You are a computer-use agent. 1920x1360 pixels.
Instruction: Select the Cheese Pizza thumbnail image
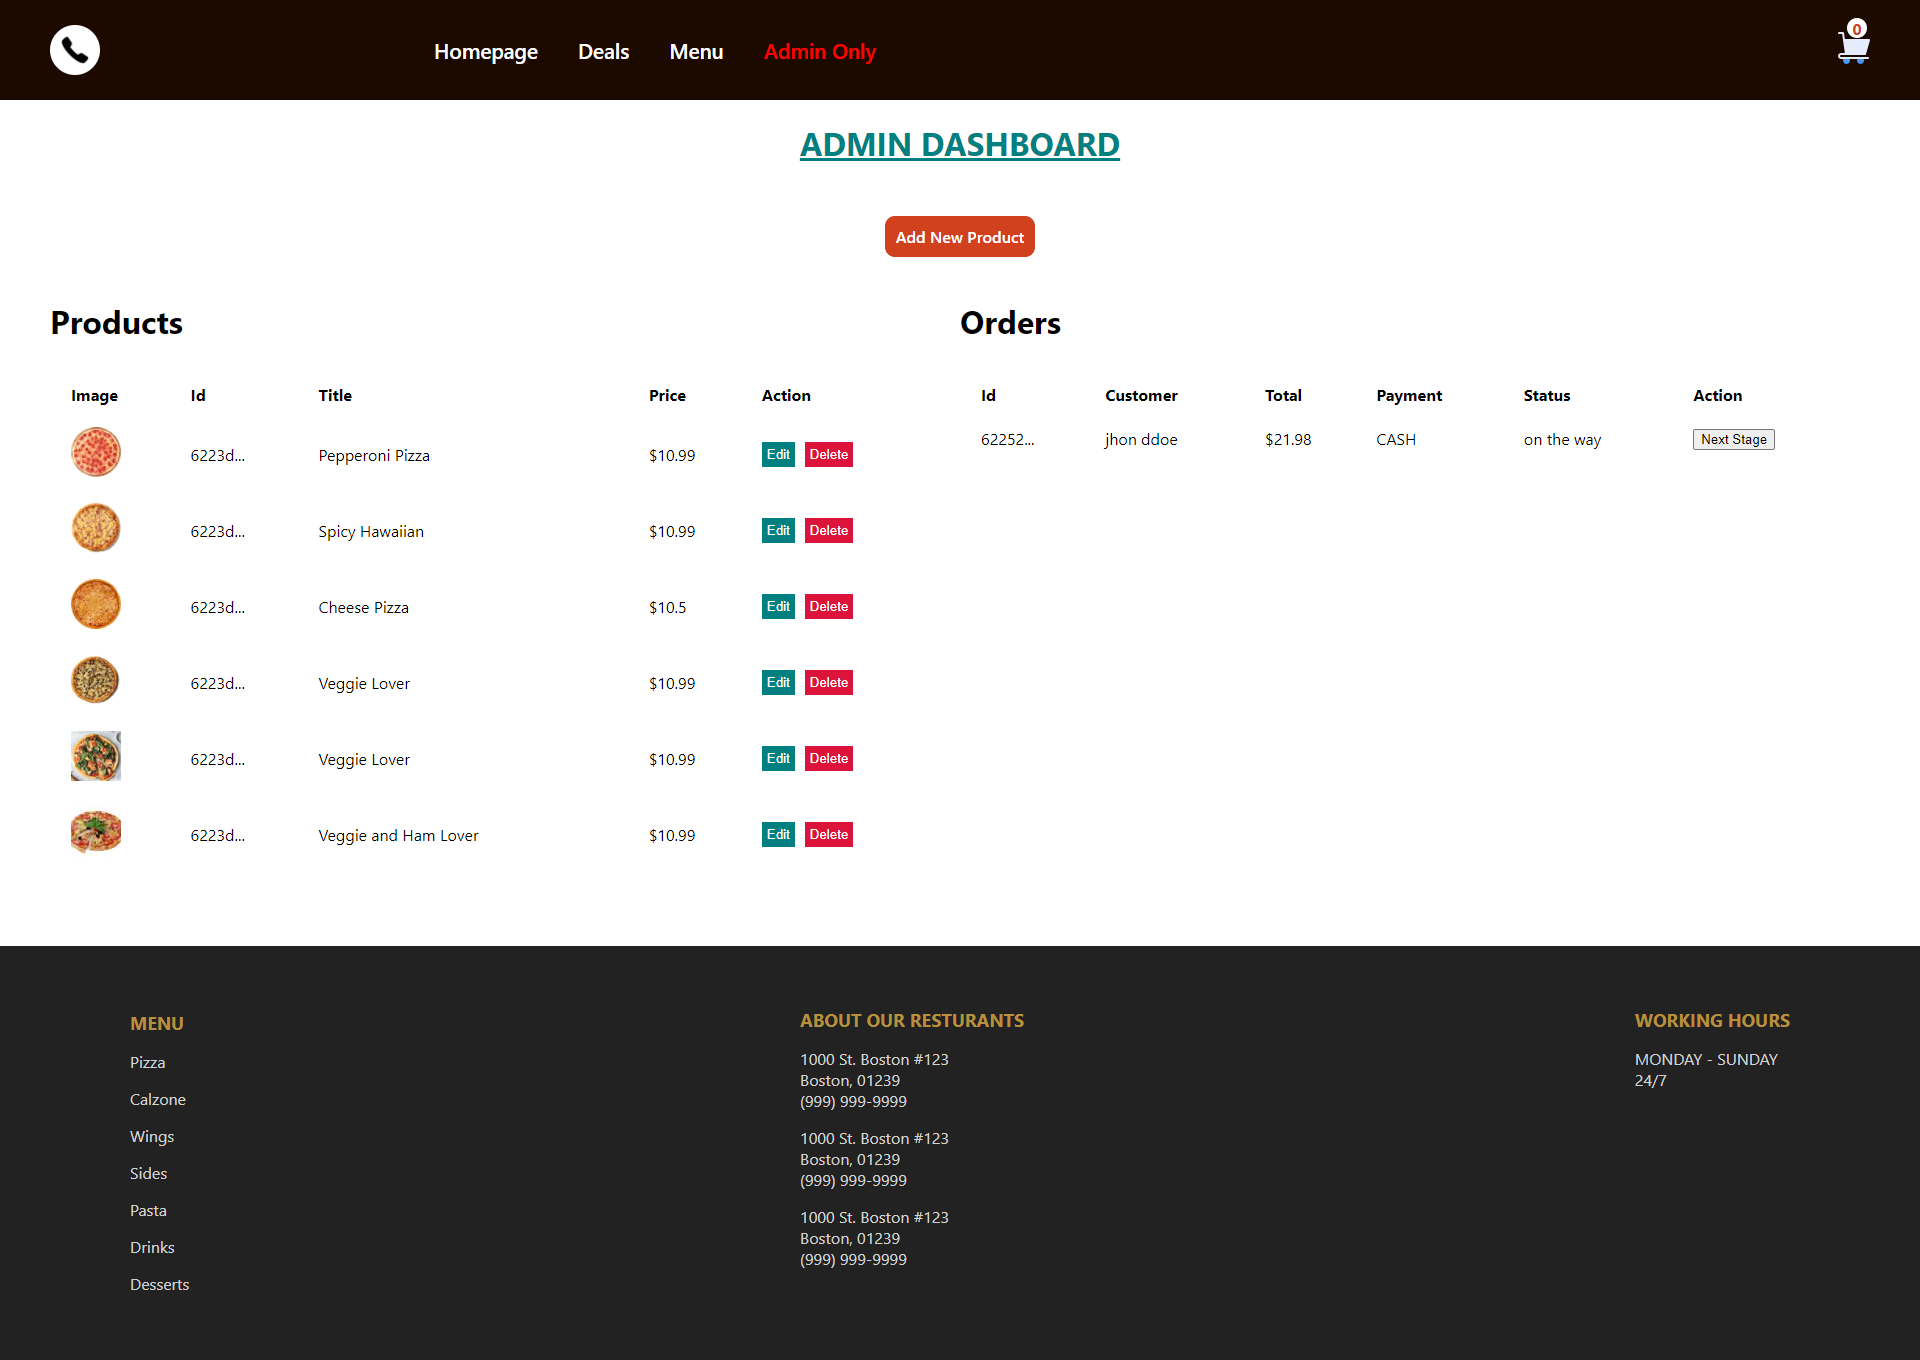coord(95,604)
